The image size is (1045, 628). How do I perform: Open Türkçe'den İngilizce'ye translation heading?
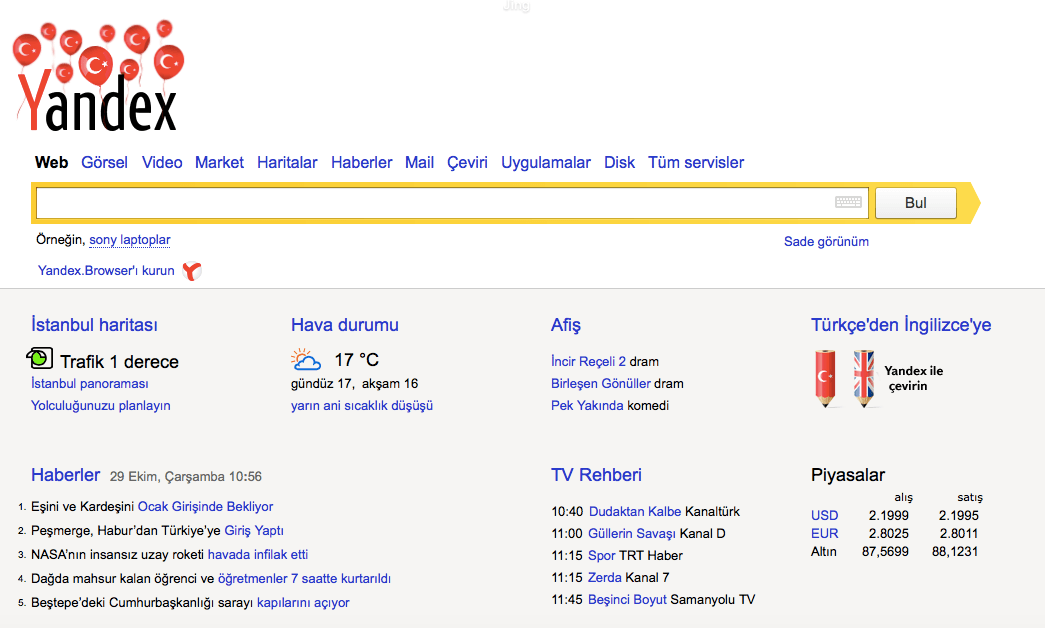901,325
